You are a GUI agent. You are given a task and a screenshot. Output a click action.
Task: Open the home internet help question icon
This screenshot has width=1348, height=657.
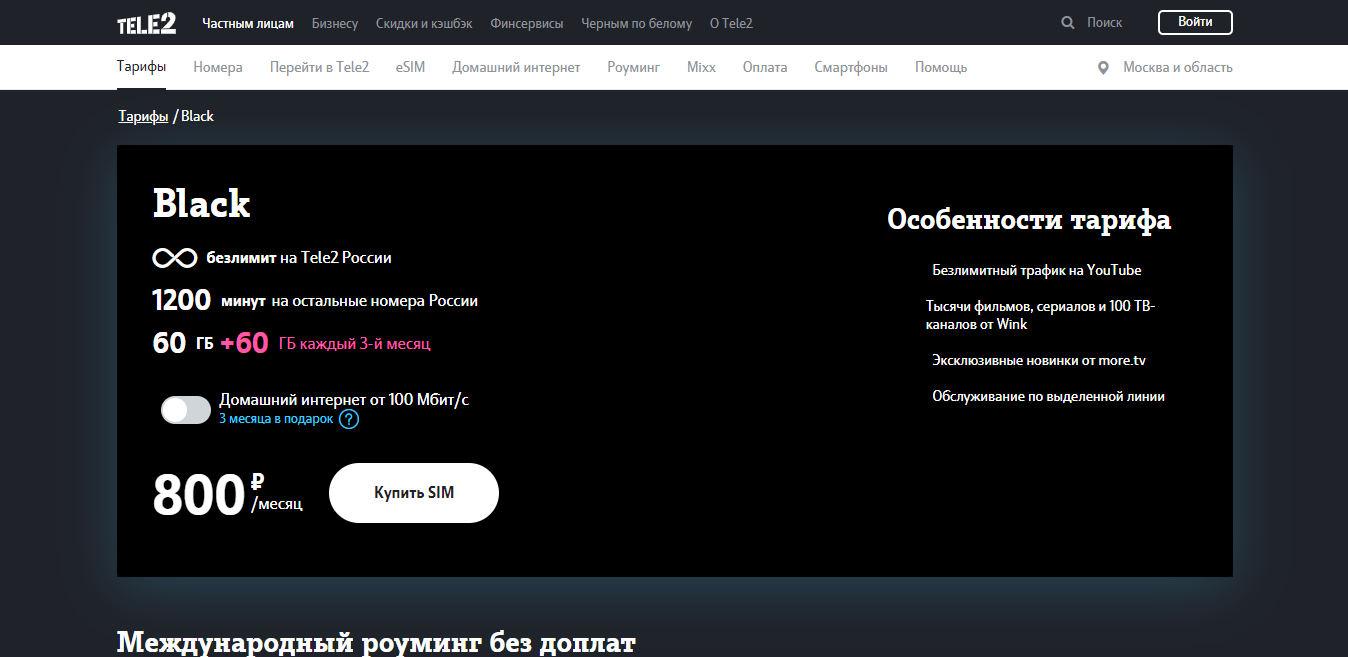pyautogui.click(x=349, y=419)
